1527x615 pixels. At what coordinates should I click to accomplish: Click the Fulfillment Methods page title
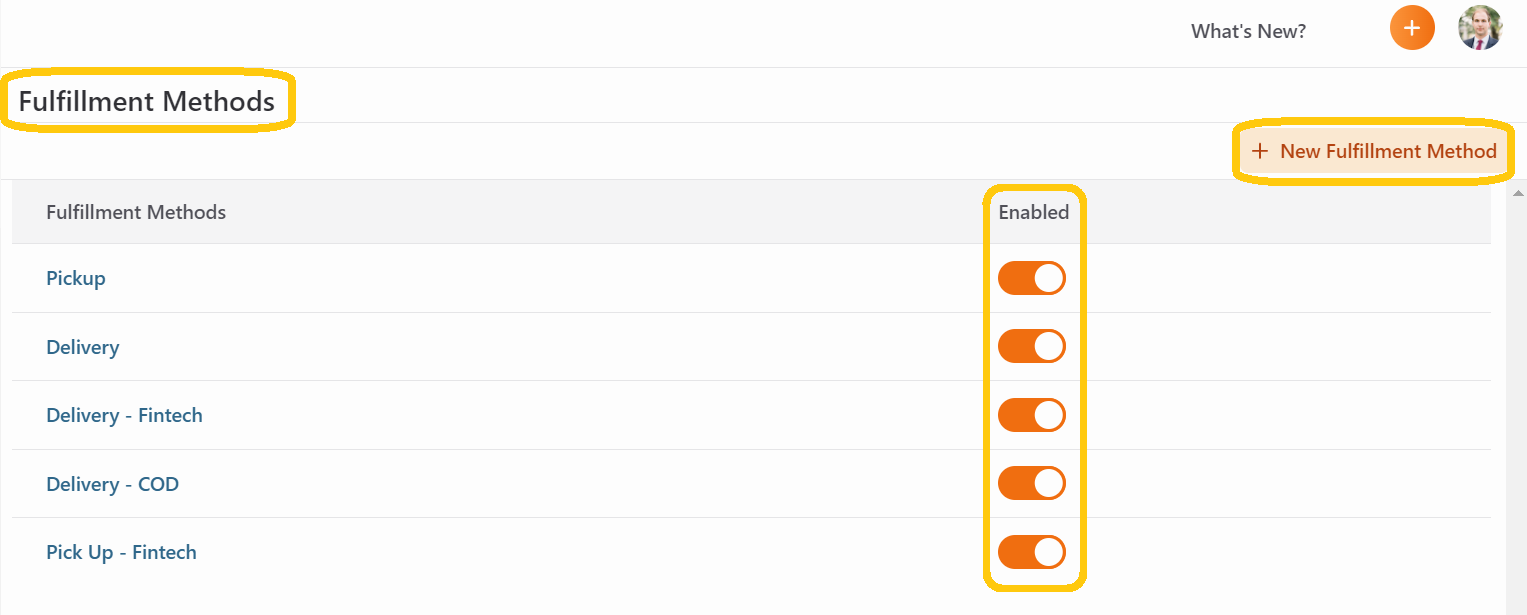(147, 101)
